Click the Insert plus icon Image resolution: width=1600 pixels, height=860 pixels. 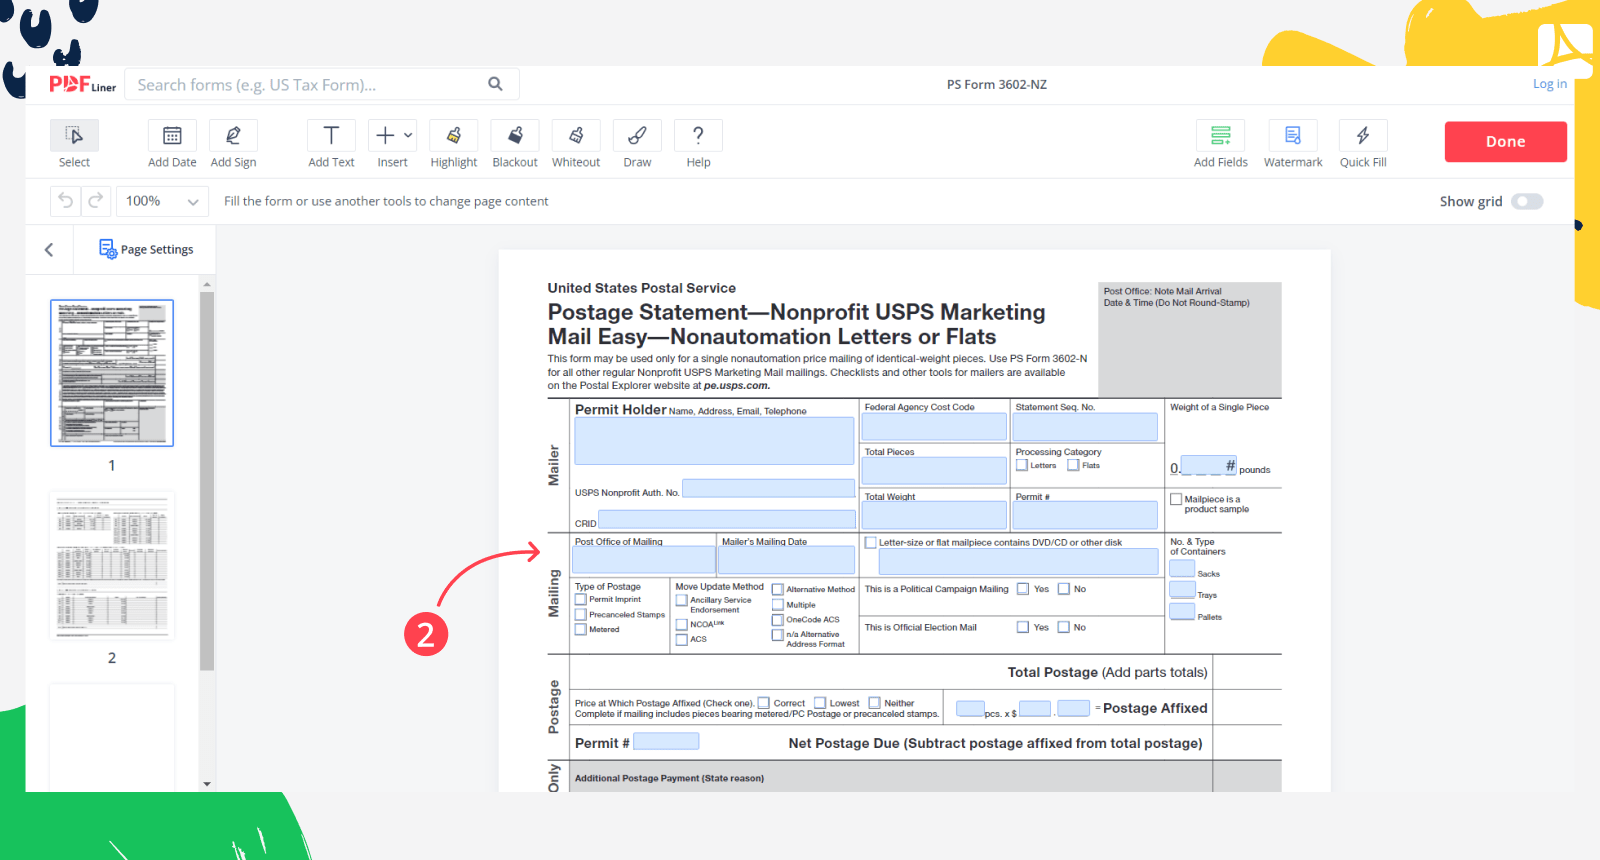click(x=385, y=135)
